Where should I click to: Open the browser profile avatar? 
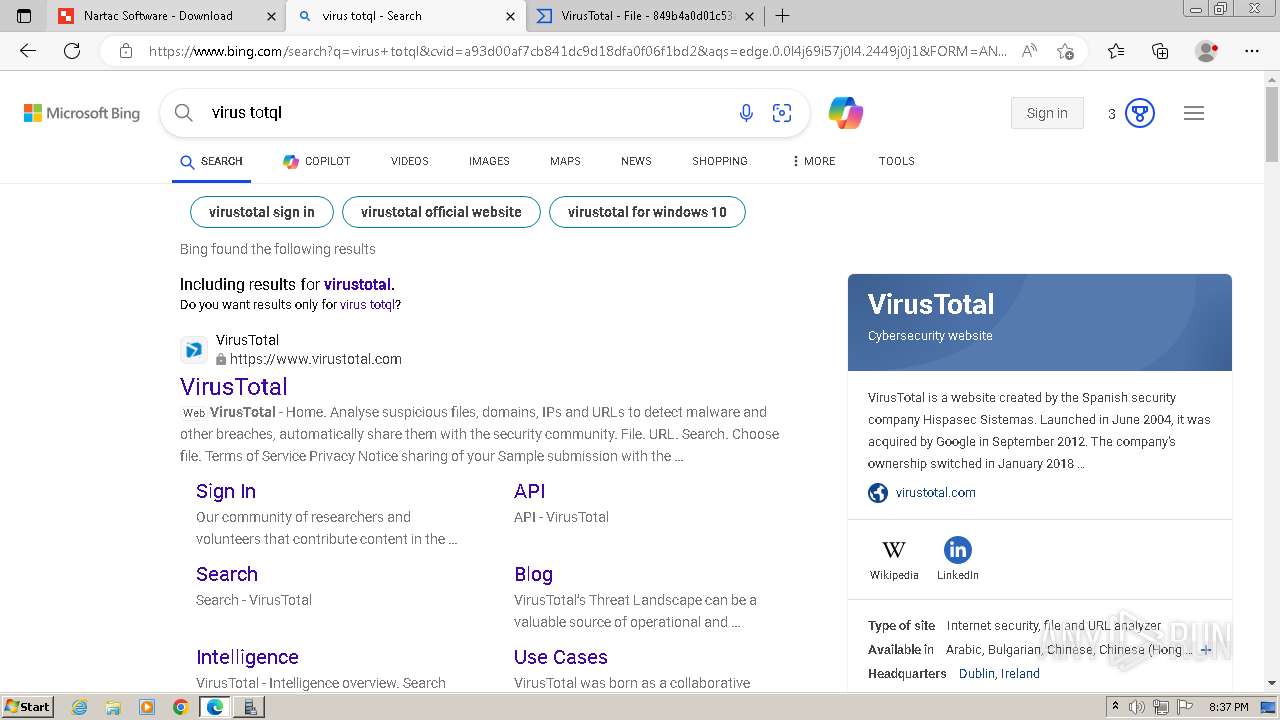click(x=1207, y=51)
